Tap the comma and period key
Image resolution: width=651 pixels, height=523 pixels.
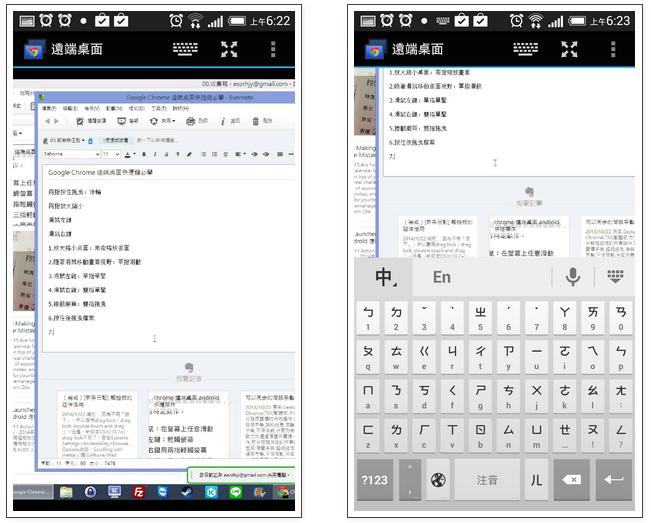click(x=410, y=480)
